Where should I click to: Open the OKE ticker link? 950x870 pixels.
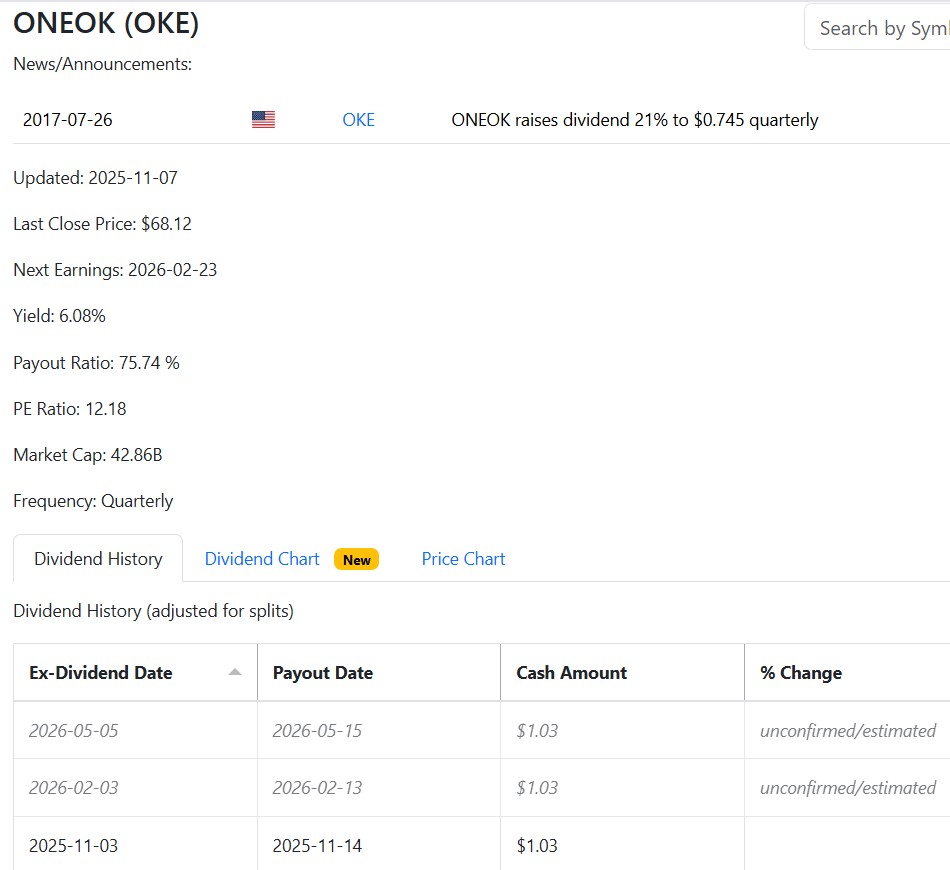point(358,120)
